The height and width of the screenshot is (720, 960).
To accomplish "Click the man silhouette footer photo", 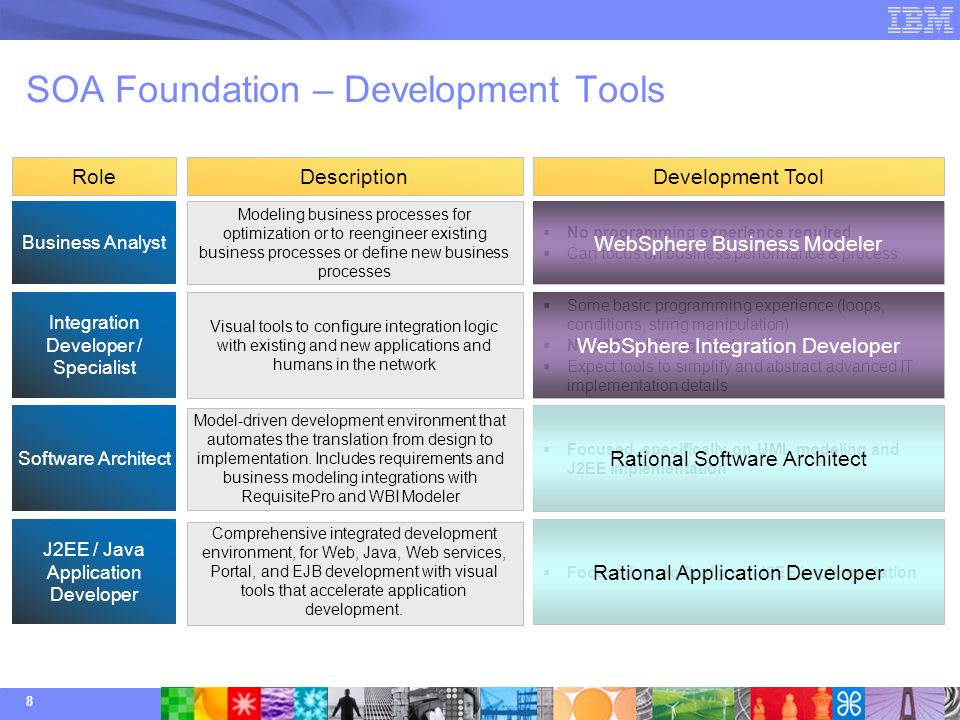I will click(346, 703).
